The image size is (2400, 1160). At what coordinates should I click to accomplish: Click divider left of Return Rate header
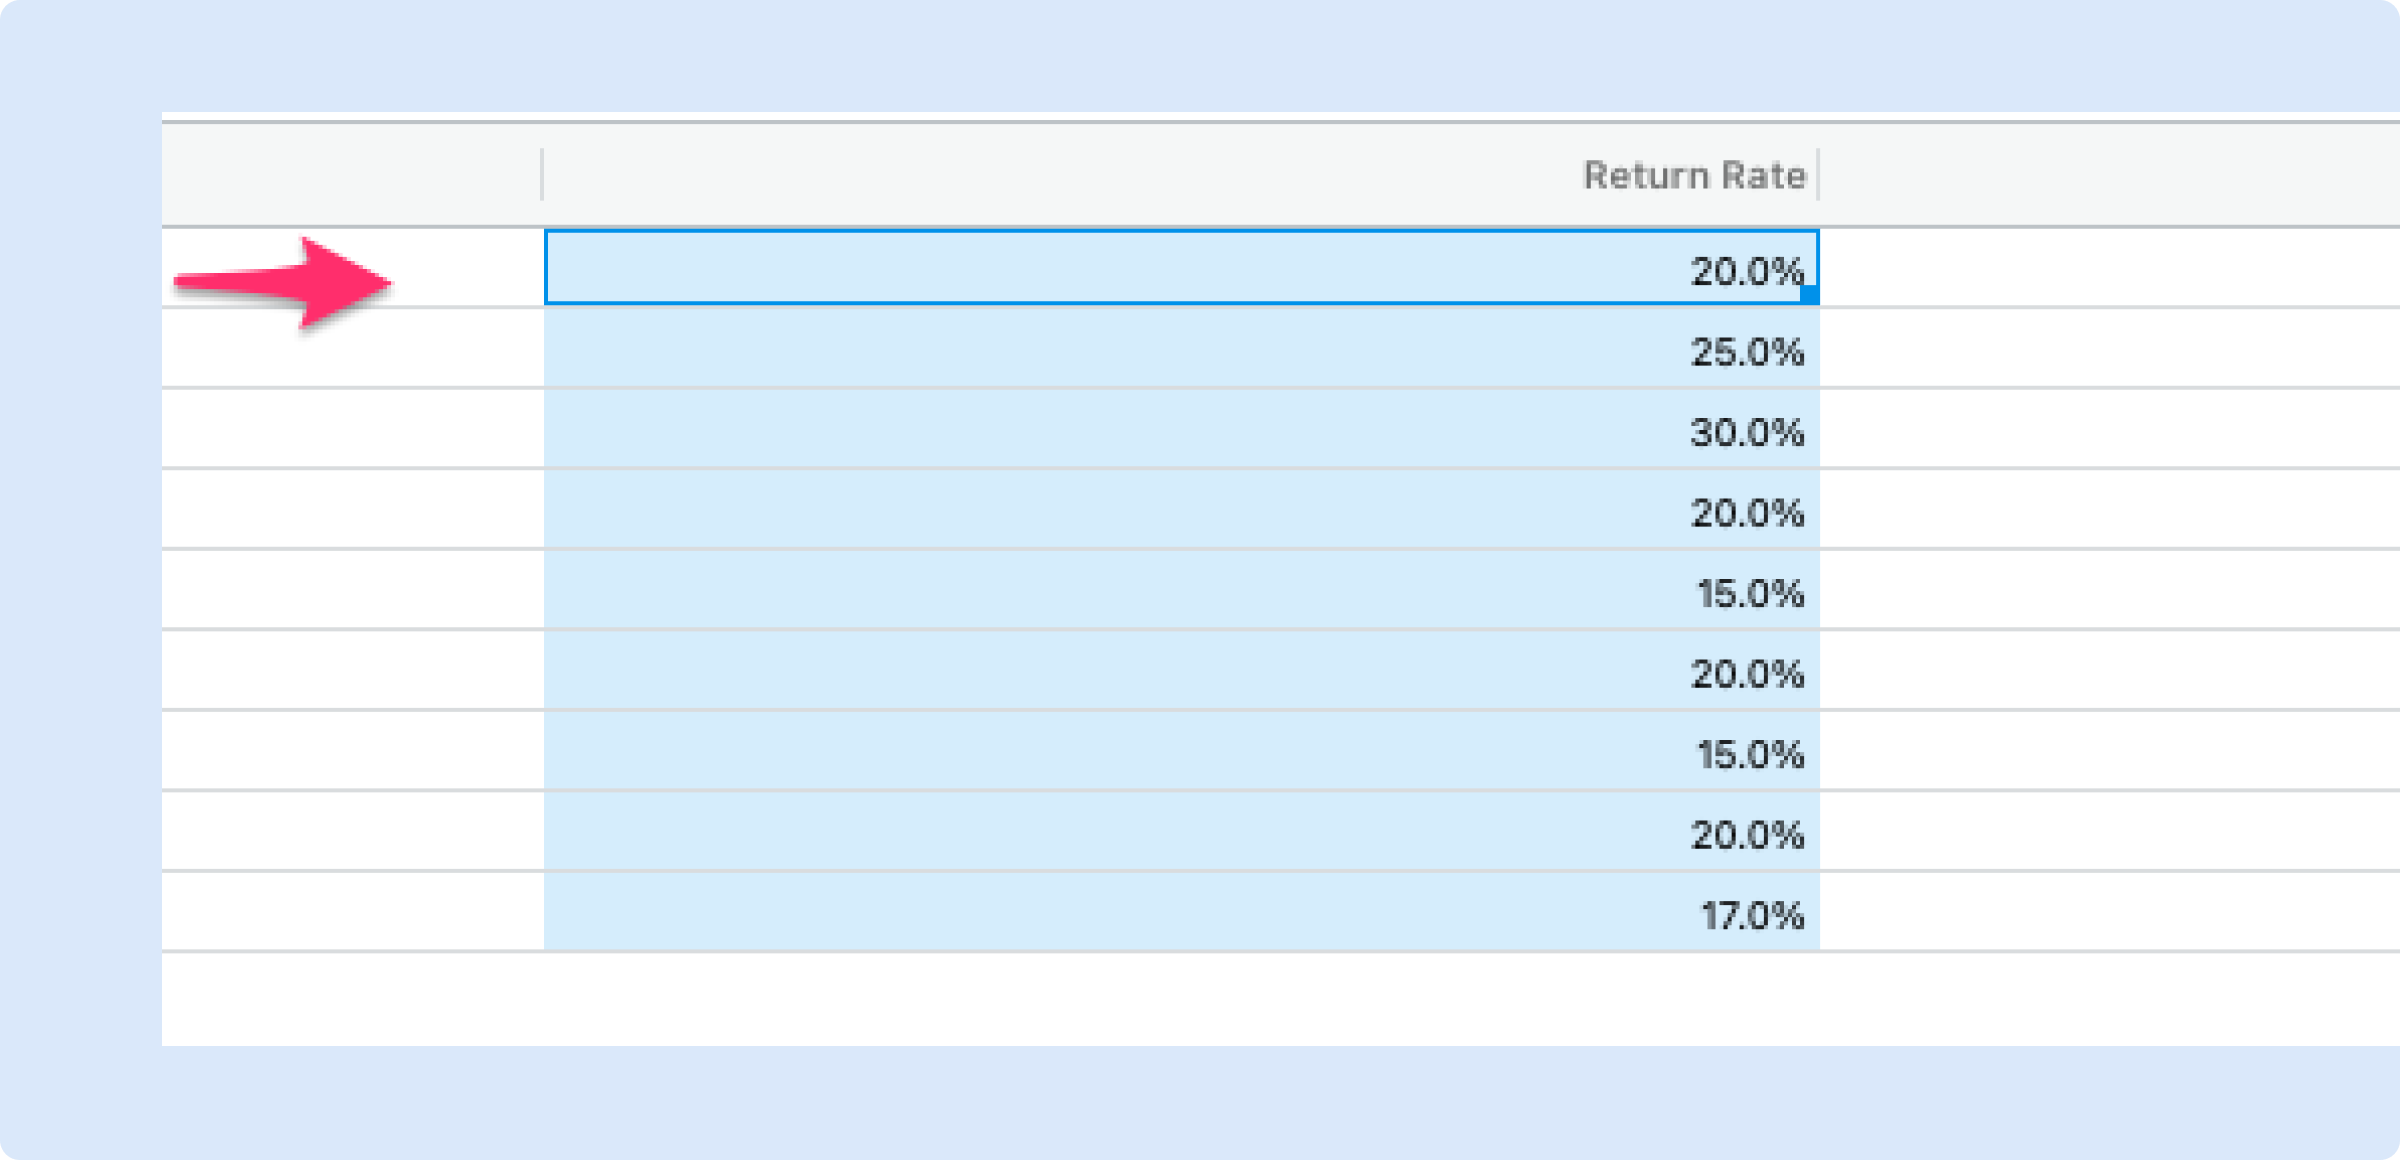pos(542,175)
